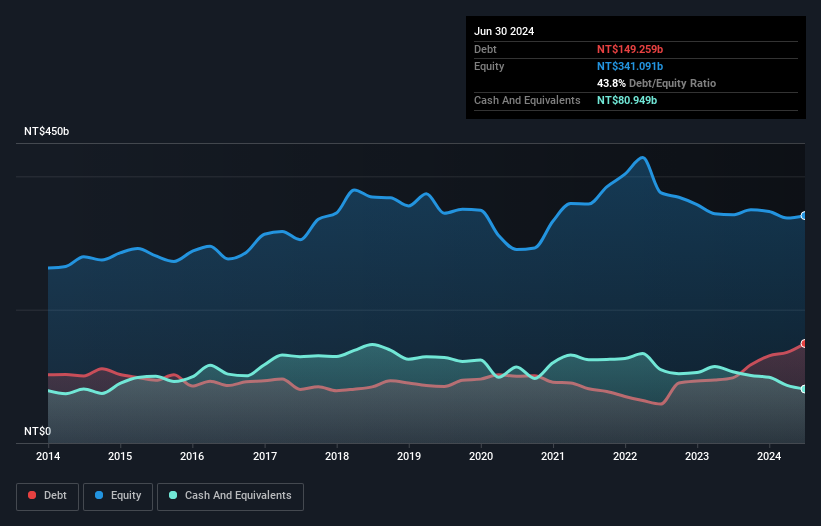The width and height of the screenshot is (821, 526).
Task: Click the teal Cash endpoint marker
Action: pos(804,389)
